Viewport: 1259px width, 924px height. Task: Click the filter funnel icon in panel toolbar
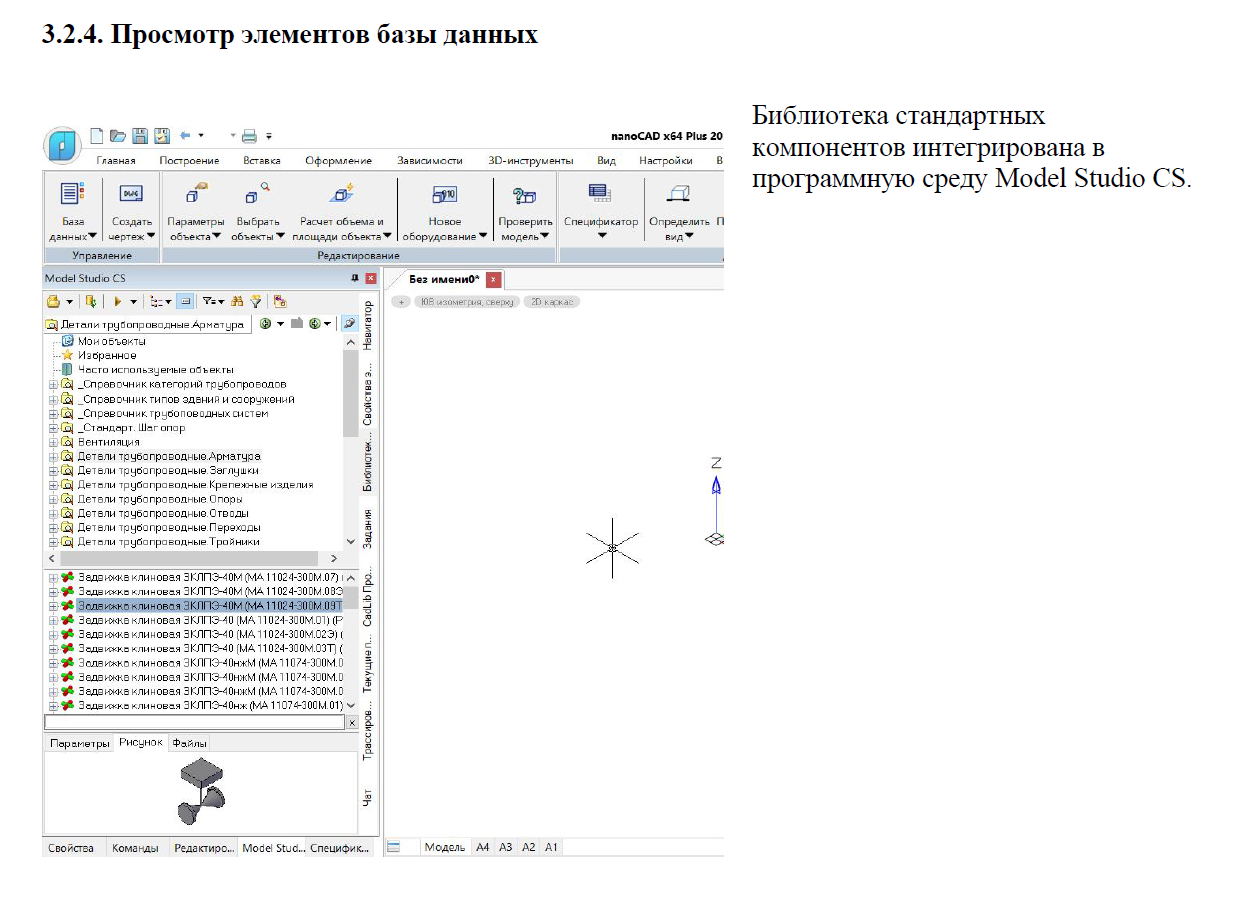coord(256,300)
